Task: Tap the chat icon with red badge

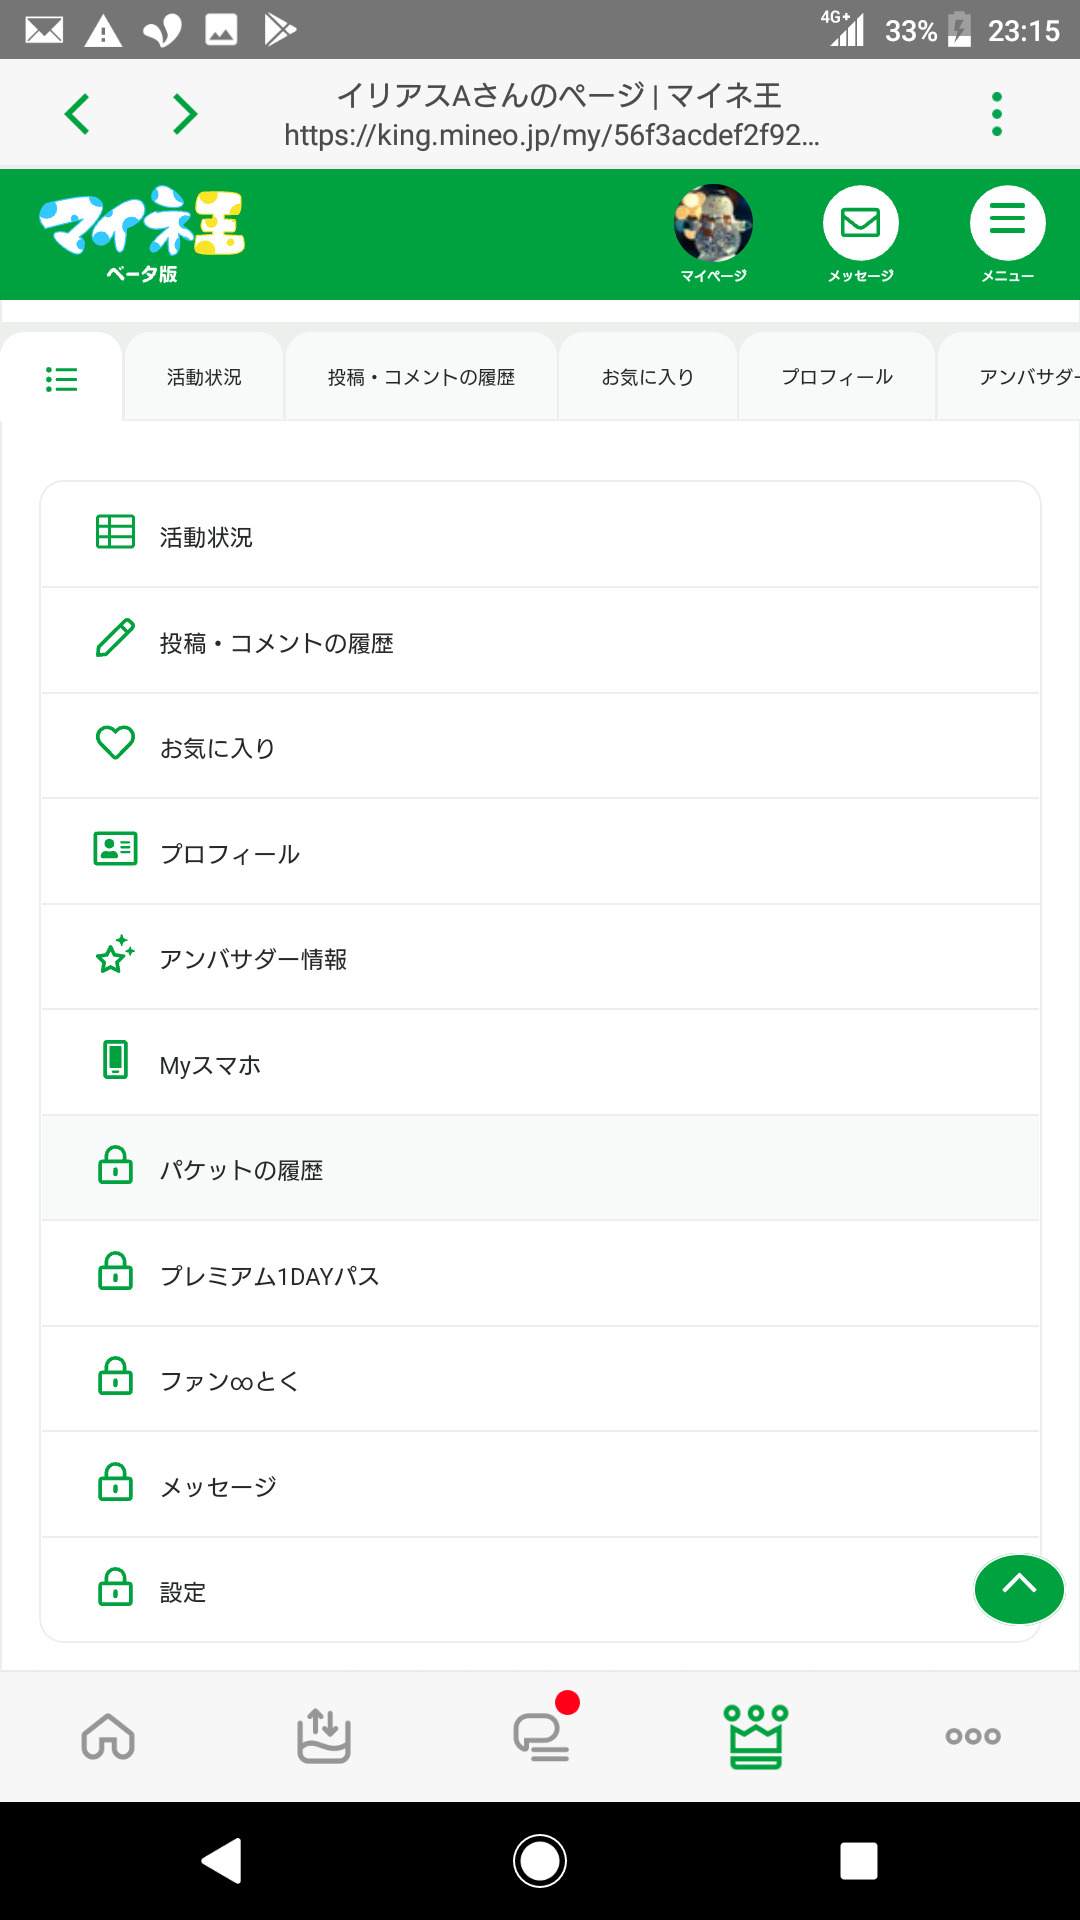Action: coord(541,1736)
